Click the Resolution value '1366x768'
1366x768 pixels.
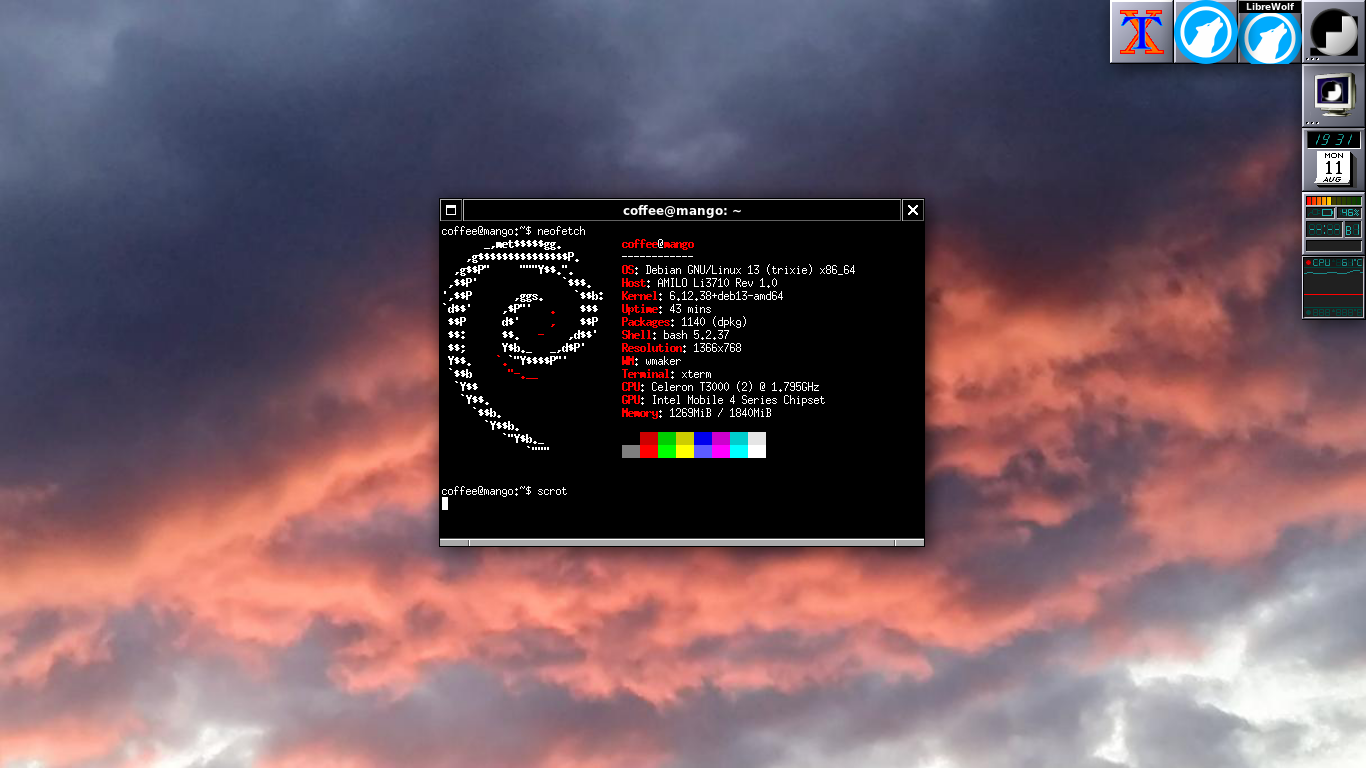point(717,348)
